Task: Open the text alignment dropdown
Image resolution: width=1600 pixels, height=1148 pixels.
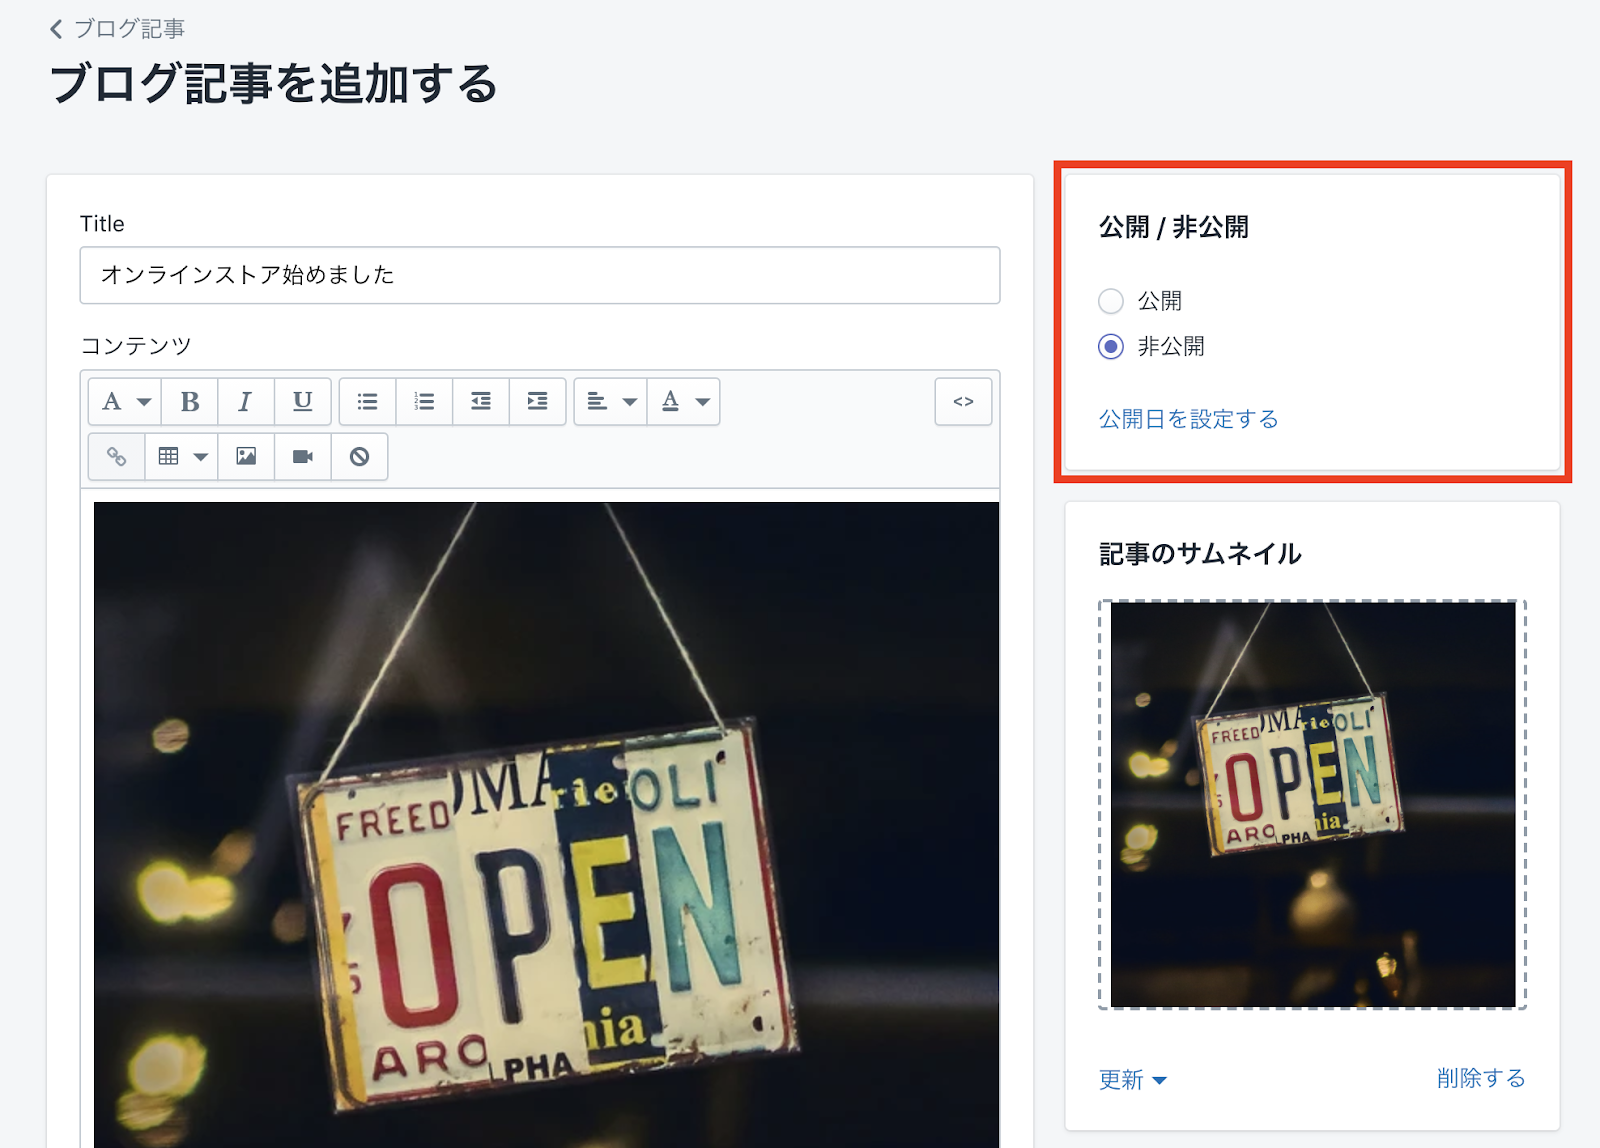Action: [x=610, y=402]
